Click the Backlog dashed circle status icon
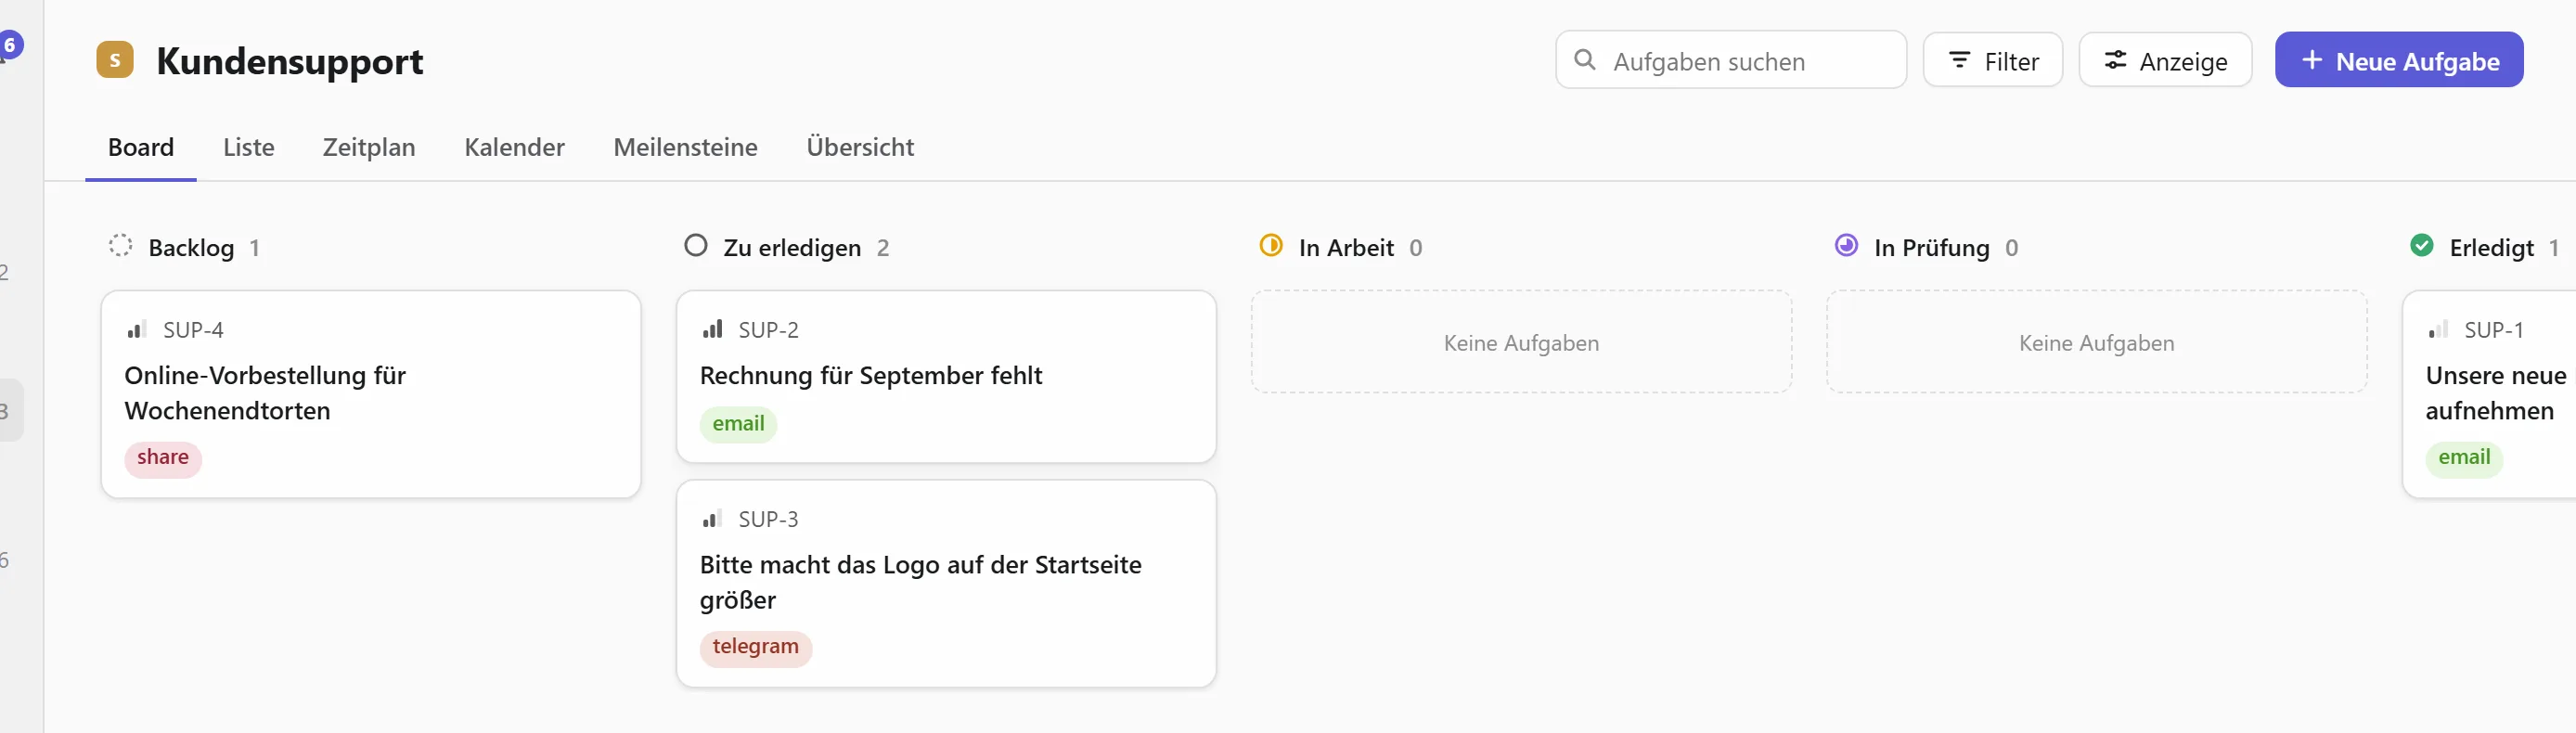2576x733 pixels. pyautogui.click(x=120, y=246)
